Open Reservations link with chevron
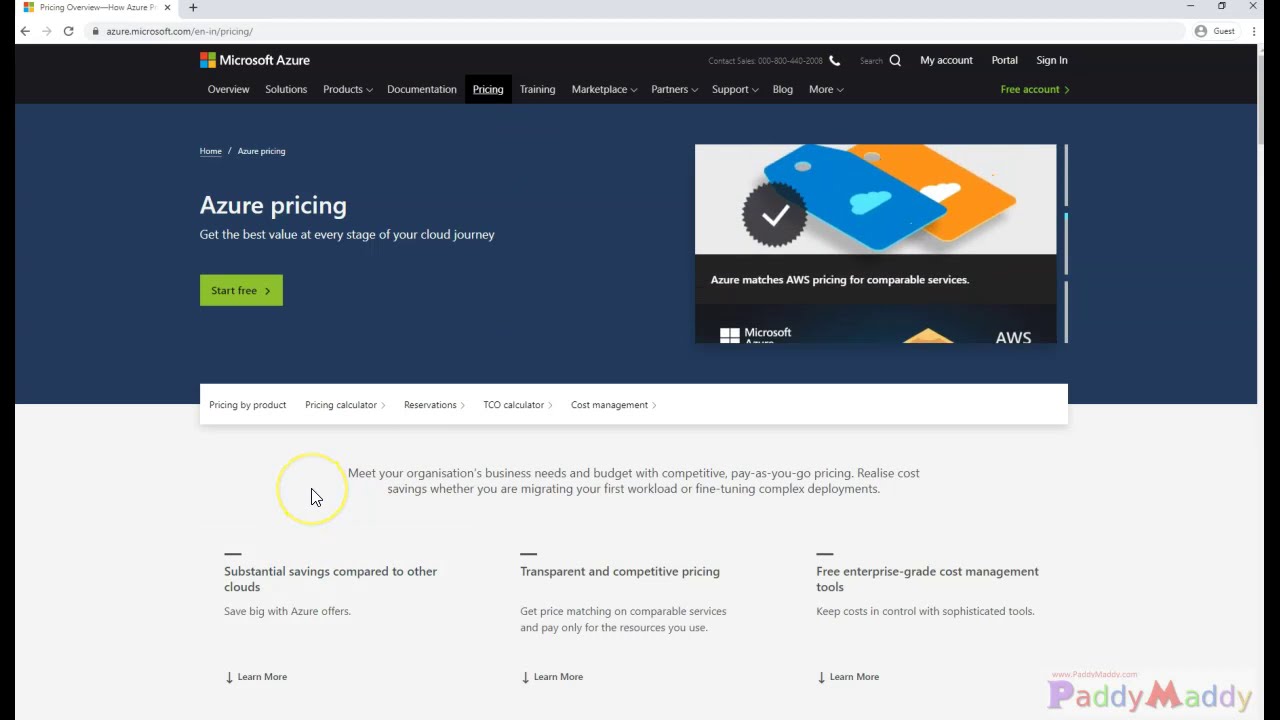 click(x=434, y=405)
